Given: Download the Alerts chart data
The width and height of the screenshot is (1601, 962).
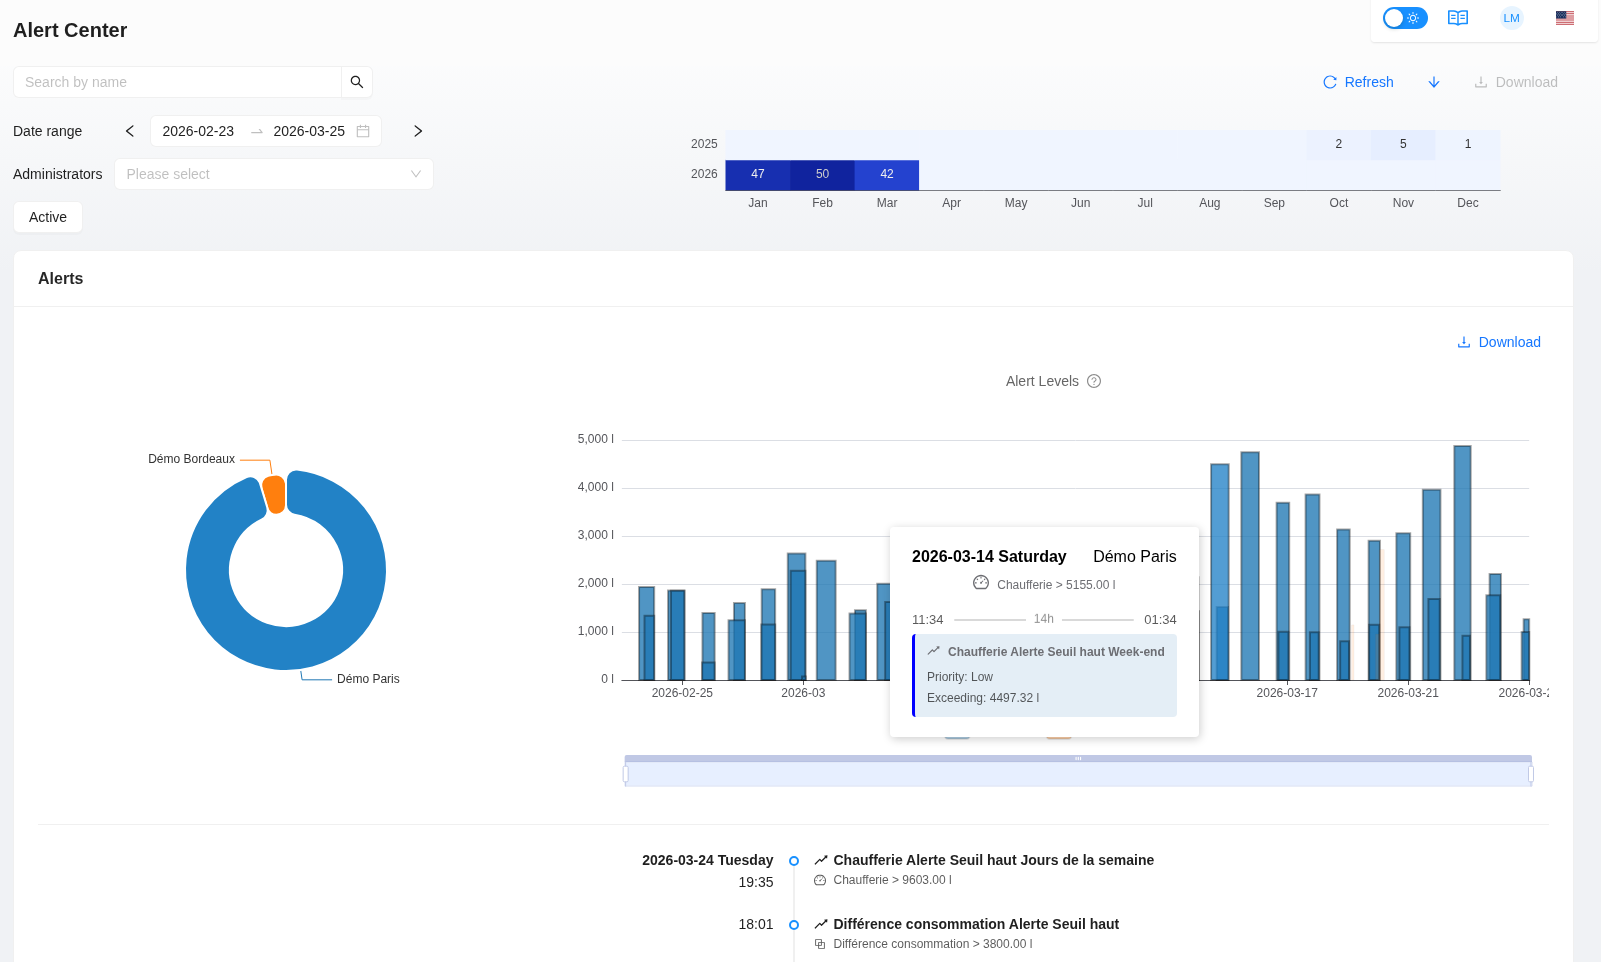Looking at the screenshot, I should click(x=1499, y=342).
